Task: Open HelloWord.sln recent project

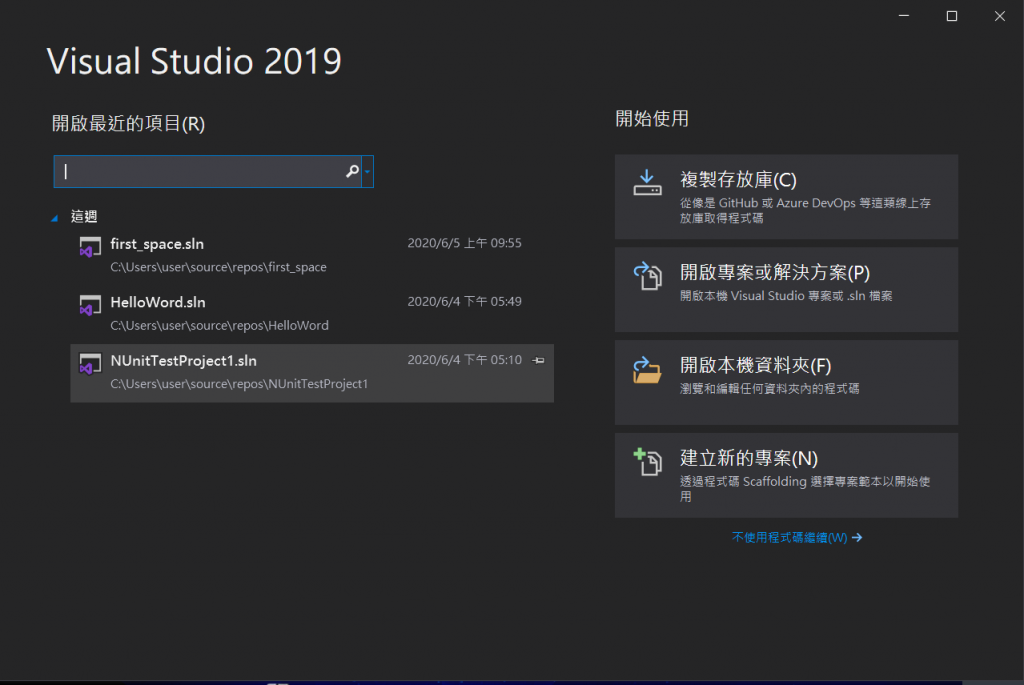Action: tap(312, 314)
